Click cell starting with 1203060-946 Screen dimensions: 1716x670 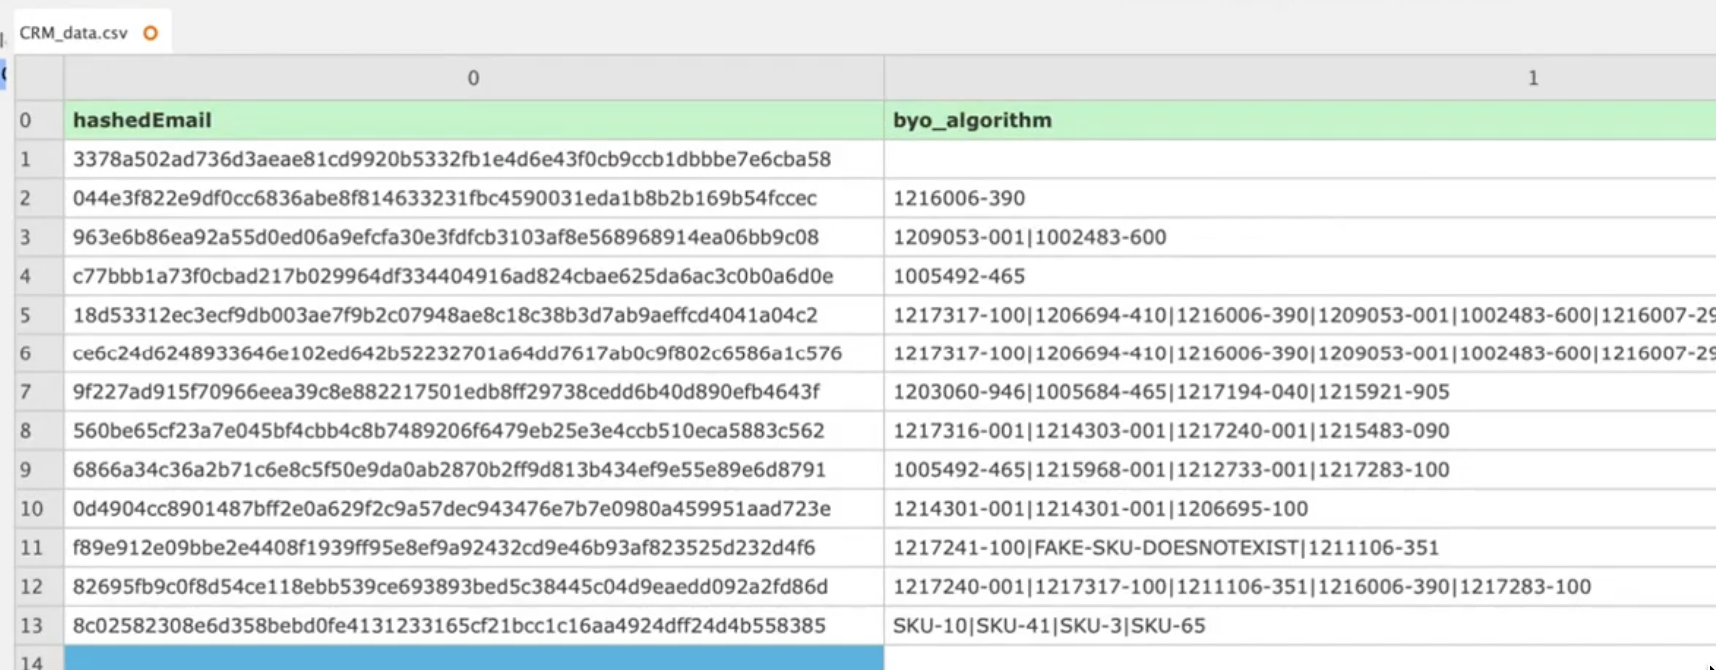click(x=1300, y=392)
